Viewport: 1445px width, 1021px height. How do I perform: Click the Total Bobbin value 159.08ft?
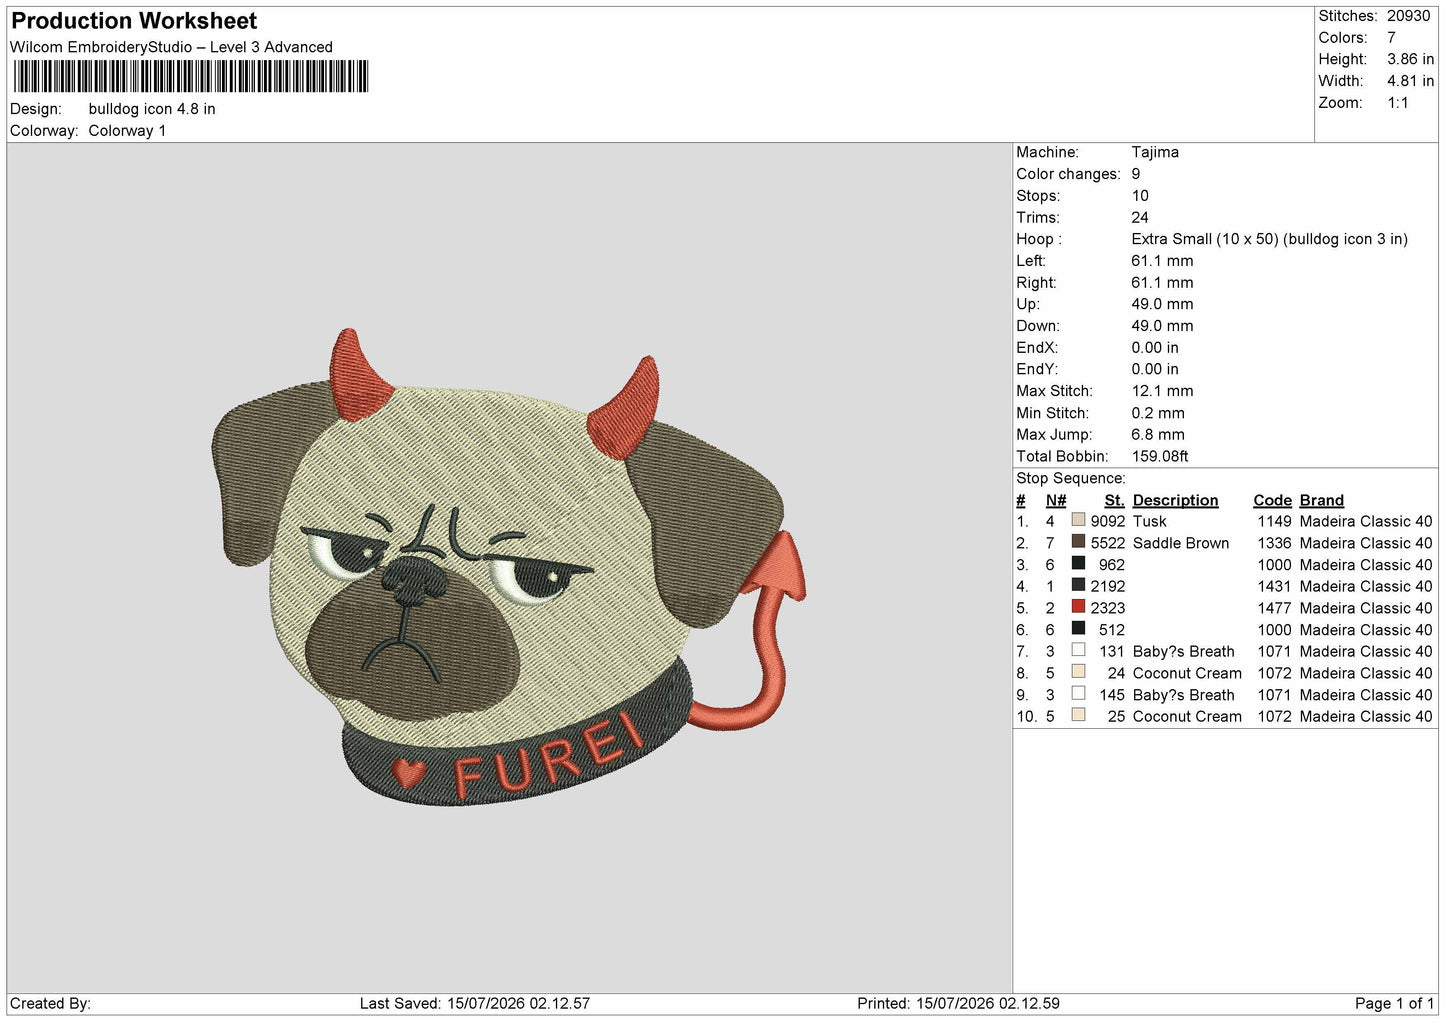1160,456
